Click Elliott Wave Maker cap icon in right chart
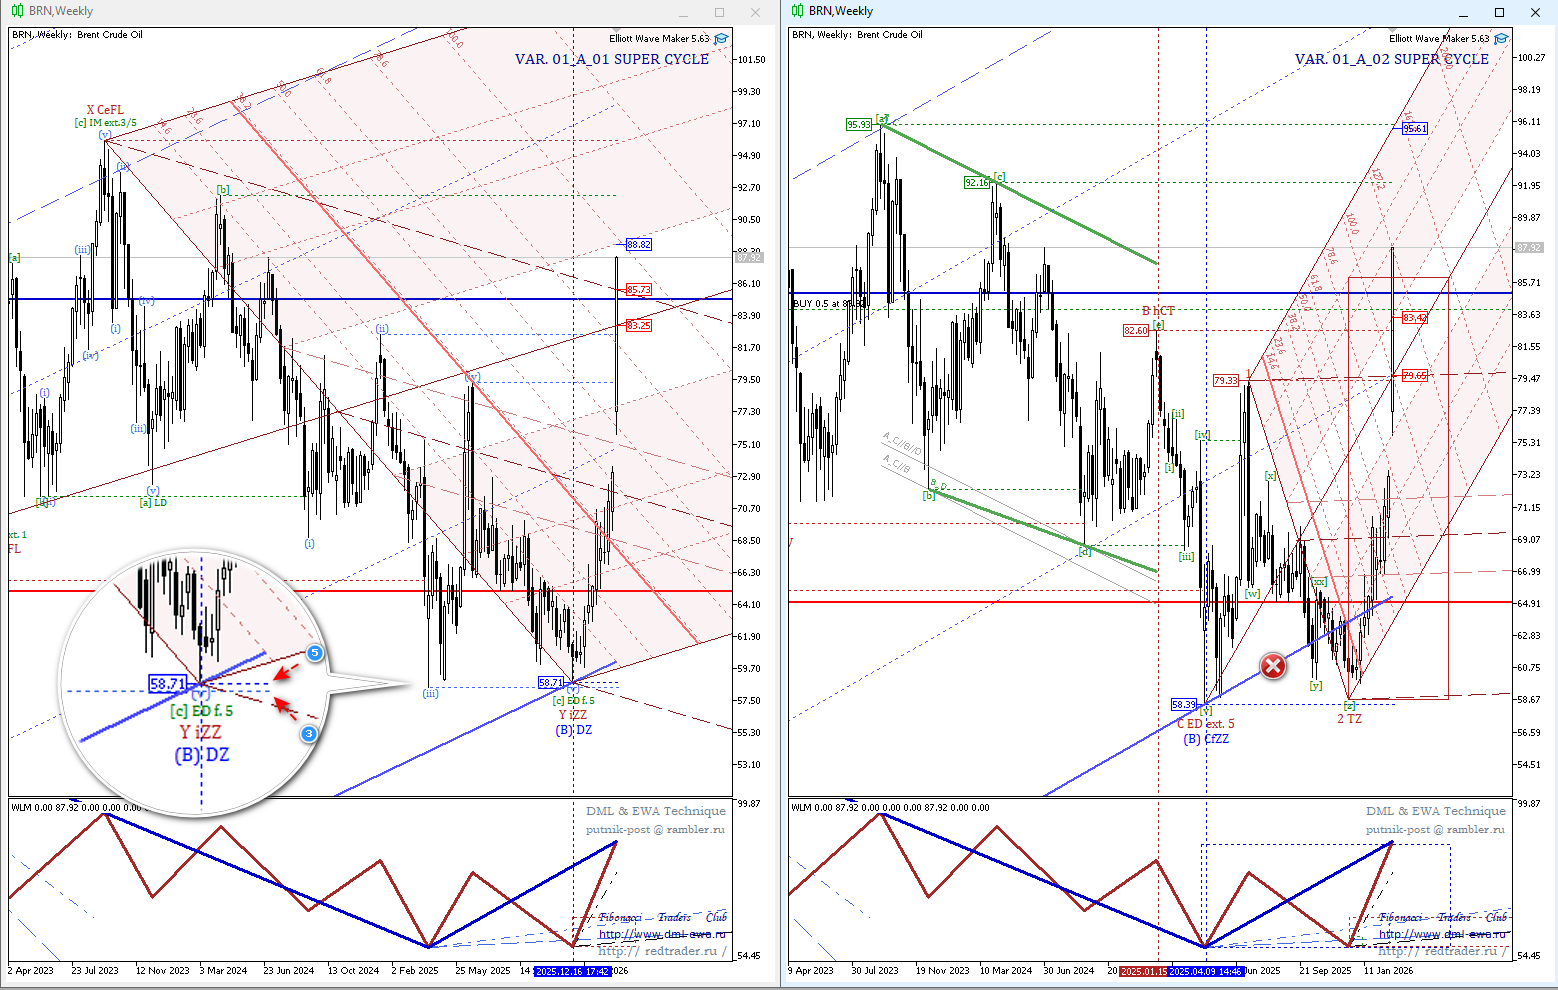This screenshot has height=990, width=1558. click(1501, 39)
